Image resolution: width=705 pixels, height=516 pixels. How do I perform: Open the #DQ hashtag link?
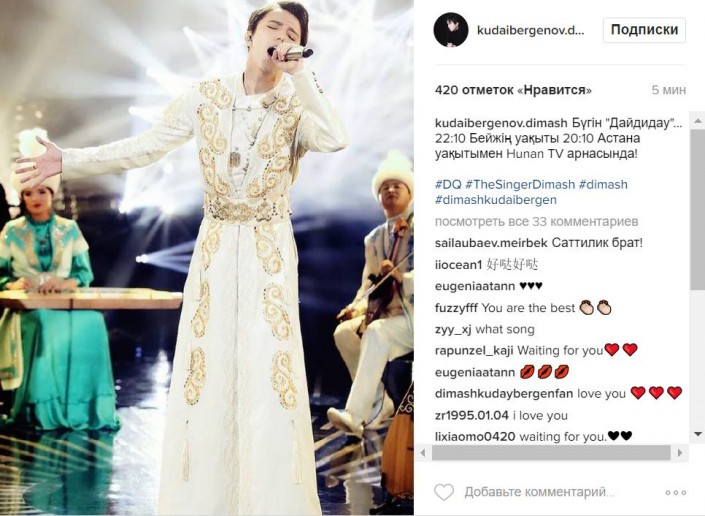448,184
